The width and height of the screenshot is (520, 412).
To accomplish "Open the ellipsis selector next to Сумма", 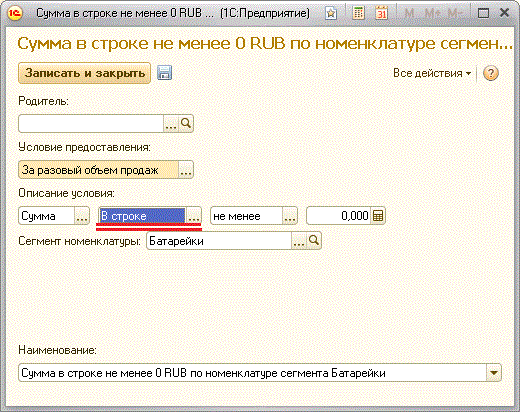I will tap(82, 216).
